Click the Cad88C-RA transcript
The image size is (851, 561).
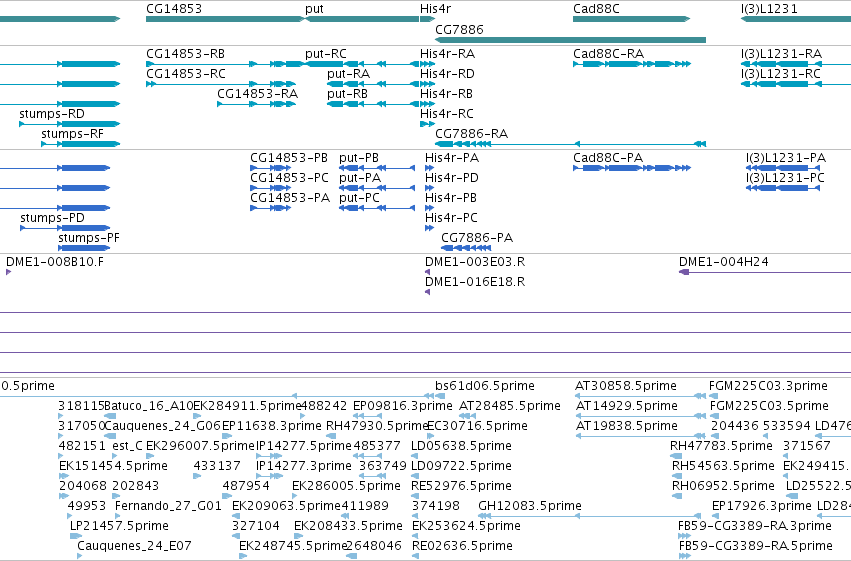pos(632,64)
